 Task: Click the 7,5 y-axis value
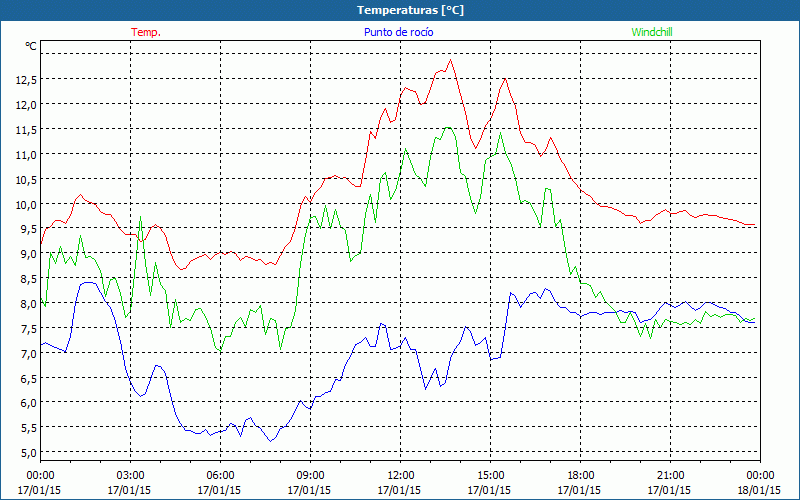pyautogui.click(x=28, y=328)
